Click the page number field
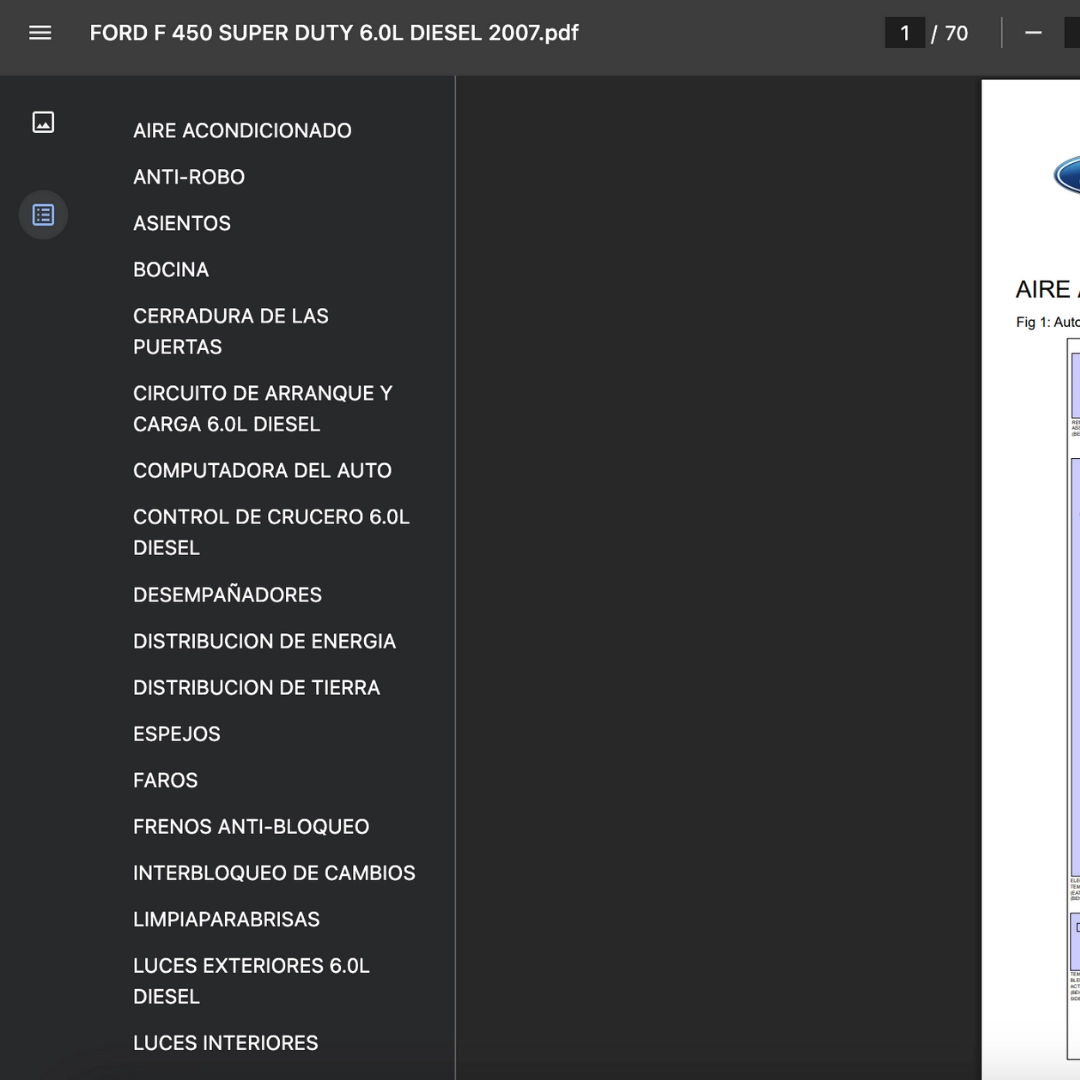Viewport: 1080px width, 1080px height. point(904,33)
